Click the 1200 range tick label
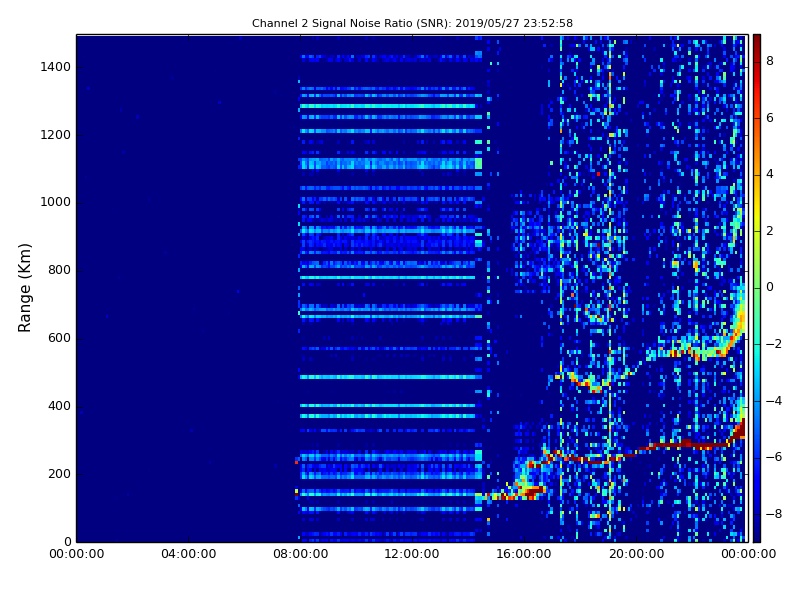Image resolution: width=800 pixels, height=600 pixels. (x=56, y=135)
